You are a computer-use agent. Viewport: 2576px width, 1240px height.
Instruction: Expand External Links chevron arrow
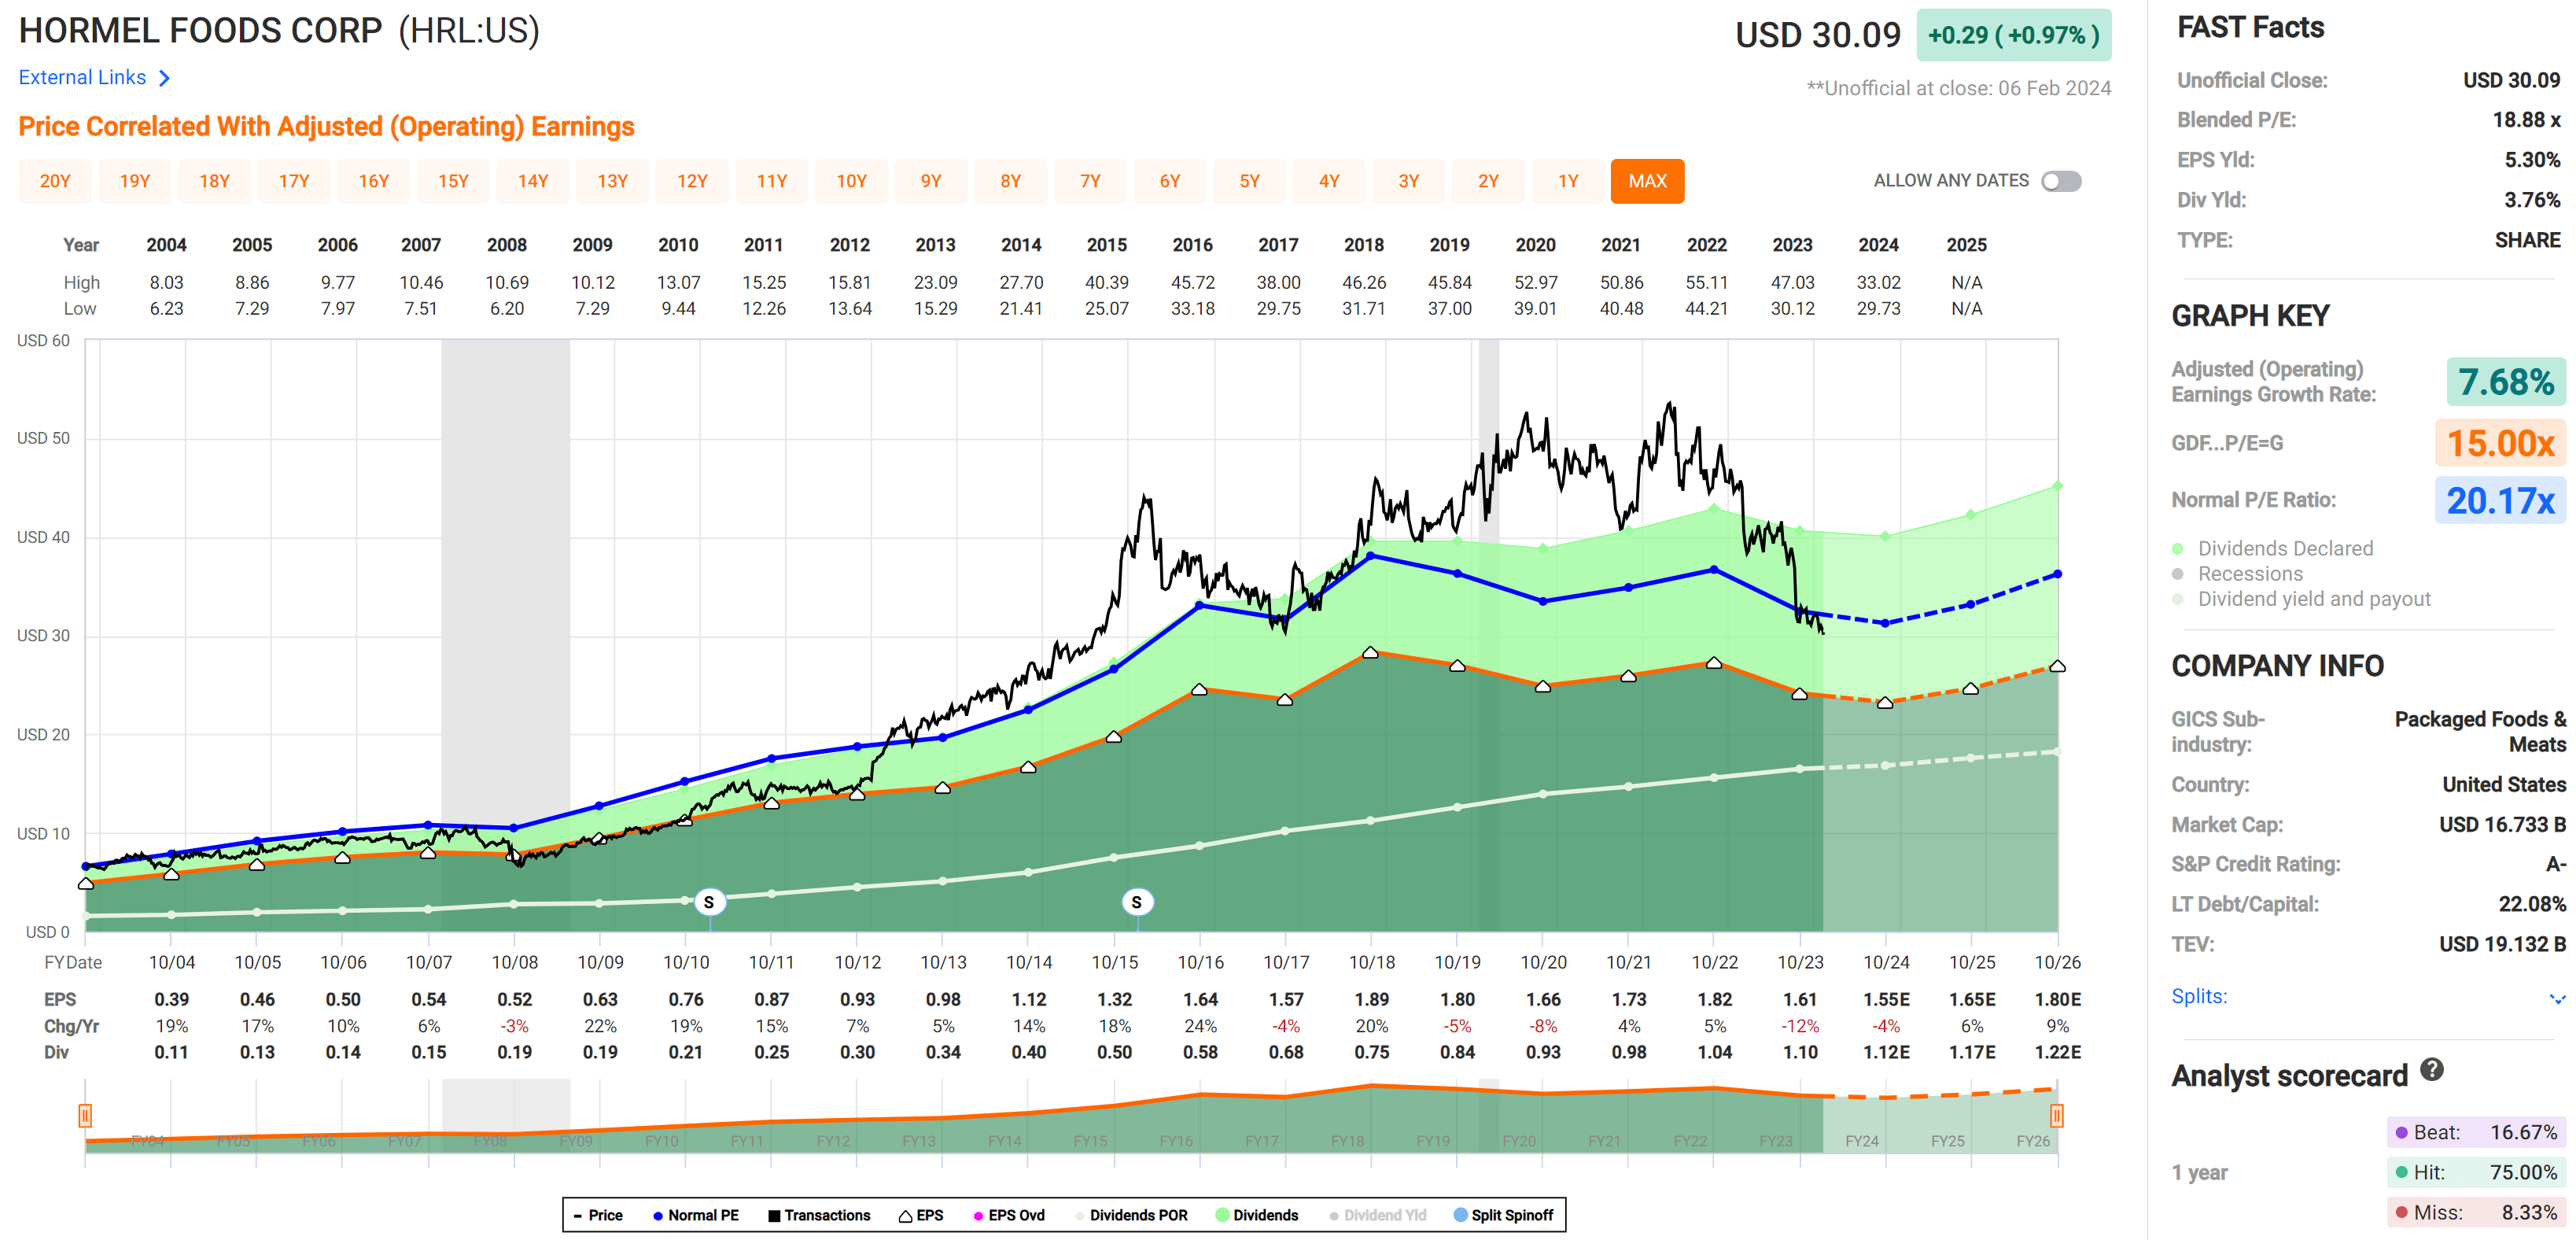pos(165,78)
